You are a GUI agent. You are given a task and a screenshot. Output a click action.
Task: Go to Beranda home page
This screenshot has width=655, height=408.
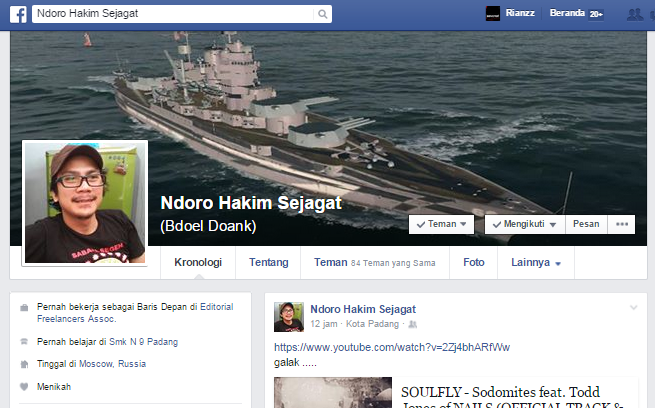coord(567,13)
